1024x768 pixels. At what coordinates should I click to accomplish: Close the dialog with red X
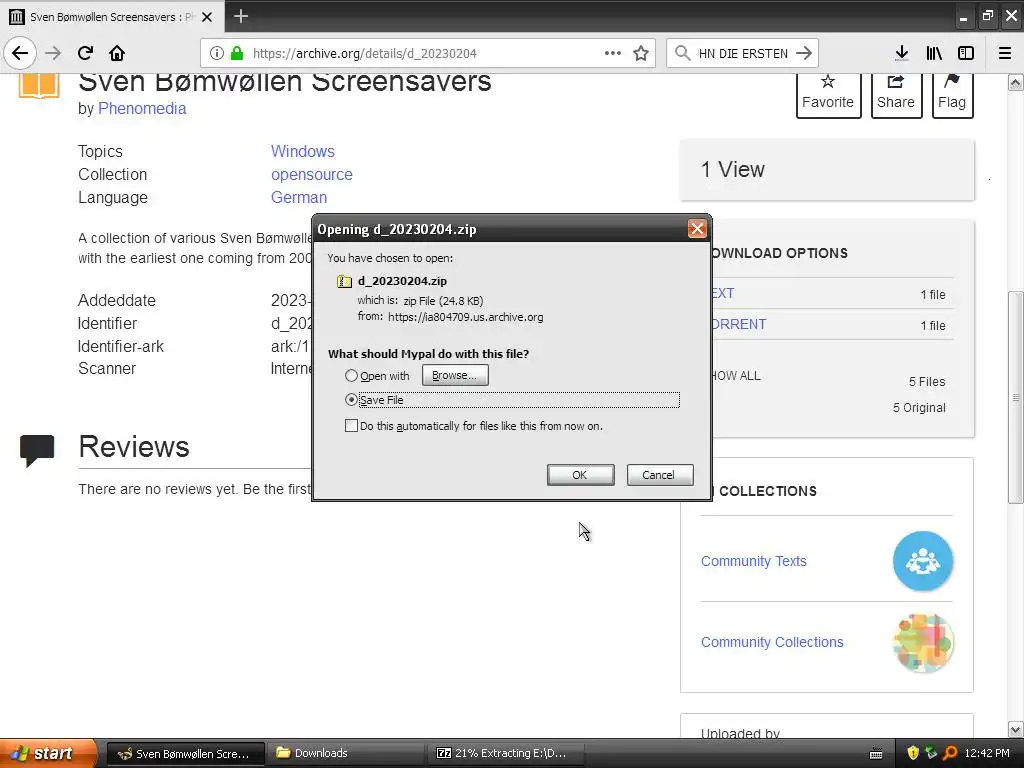[x=697, y=229]
